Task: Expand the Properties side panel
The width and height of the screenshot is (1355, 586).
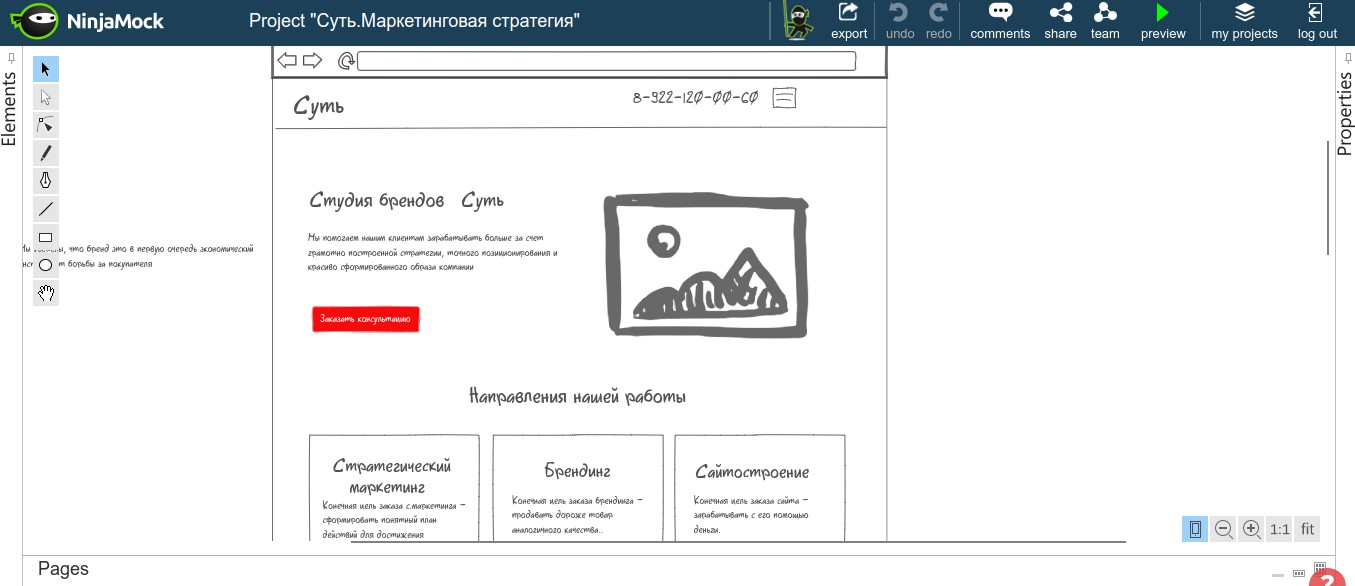Action: pyautogui.click(x=1345, y=112)
